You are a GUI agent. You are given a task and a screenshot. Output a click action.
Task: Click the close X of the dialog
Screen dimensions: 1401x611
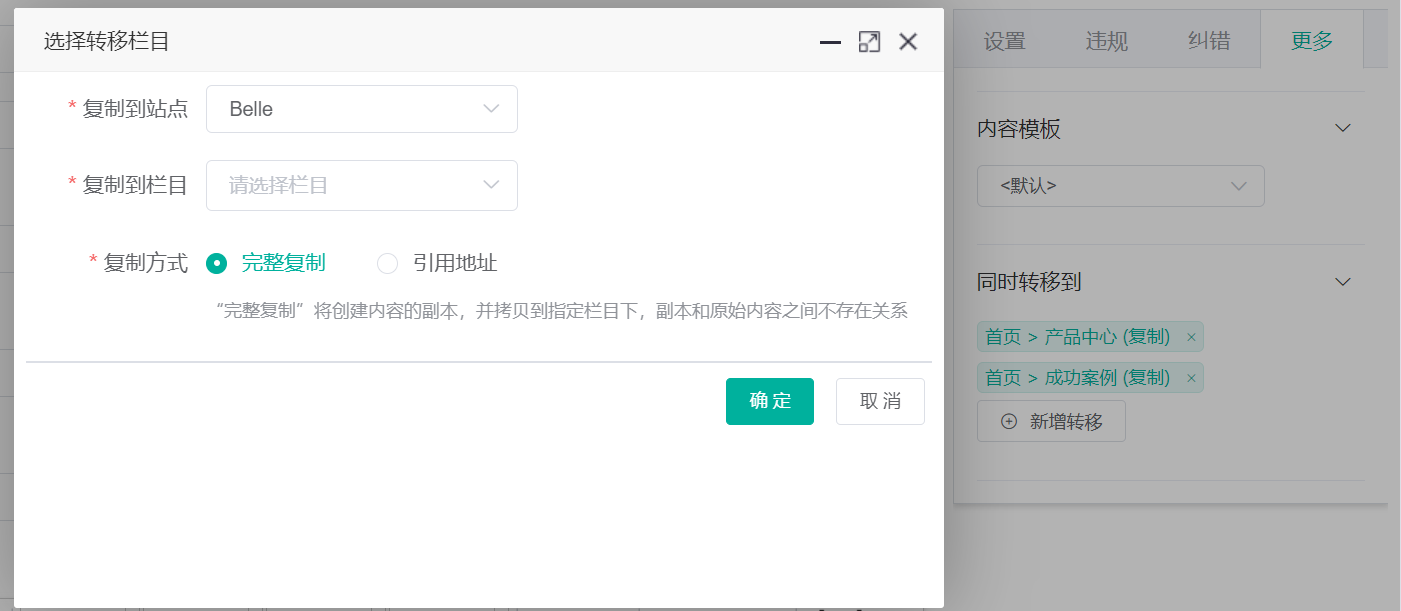907,41
